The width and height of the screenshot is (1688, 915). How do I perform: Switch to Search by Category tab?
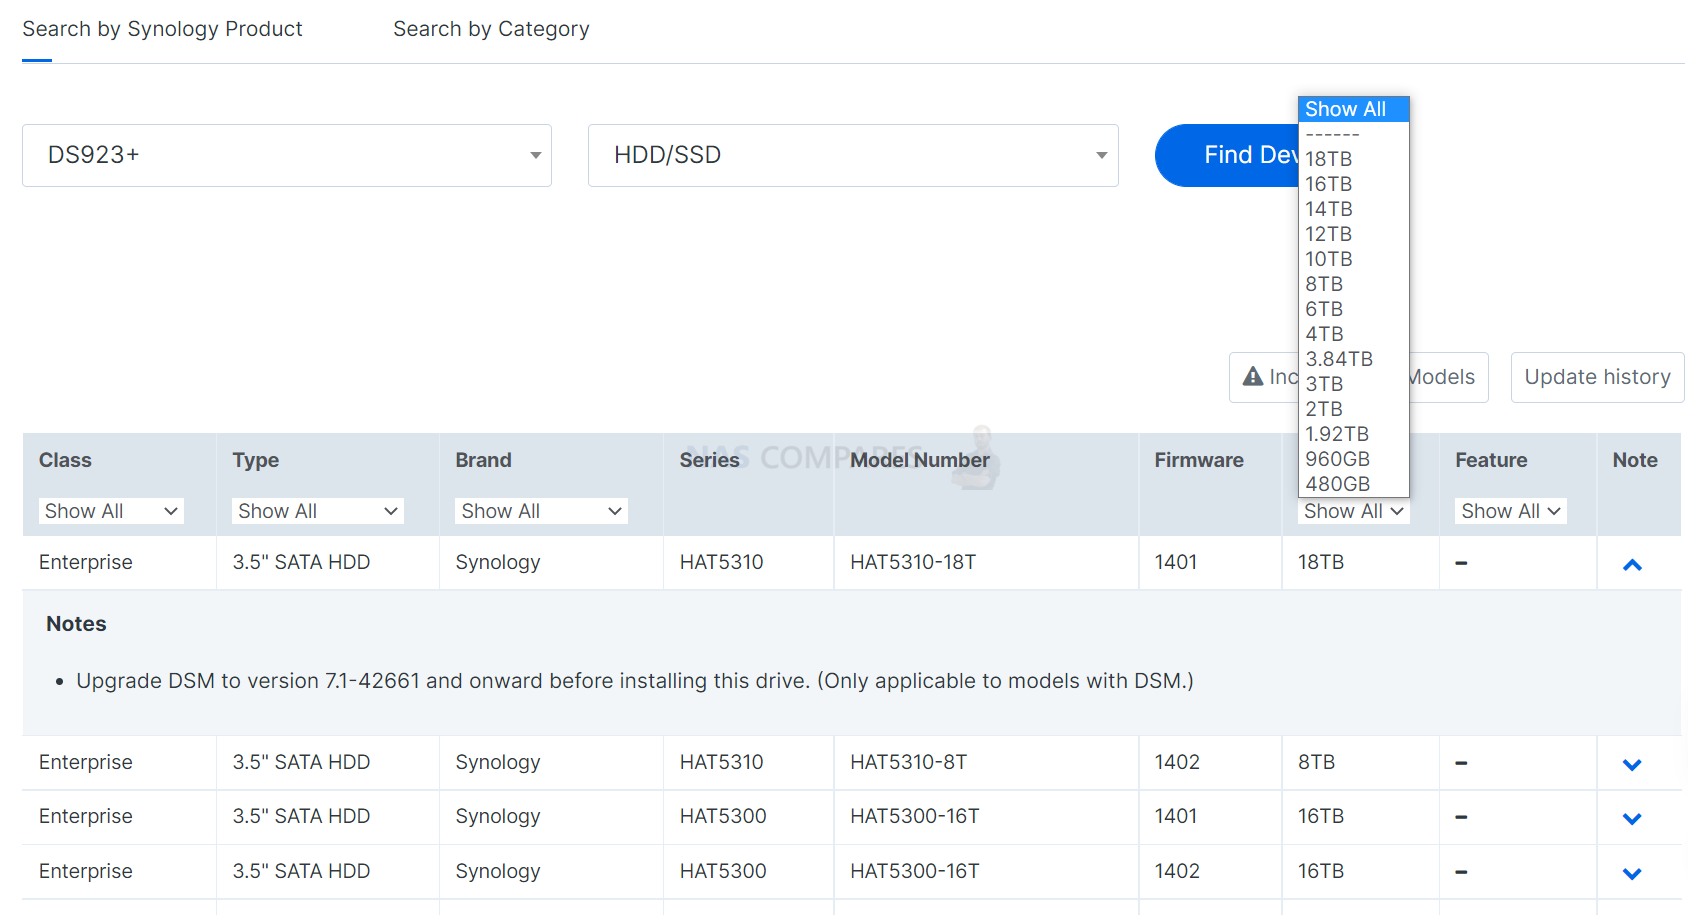click(491, 29)
